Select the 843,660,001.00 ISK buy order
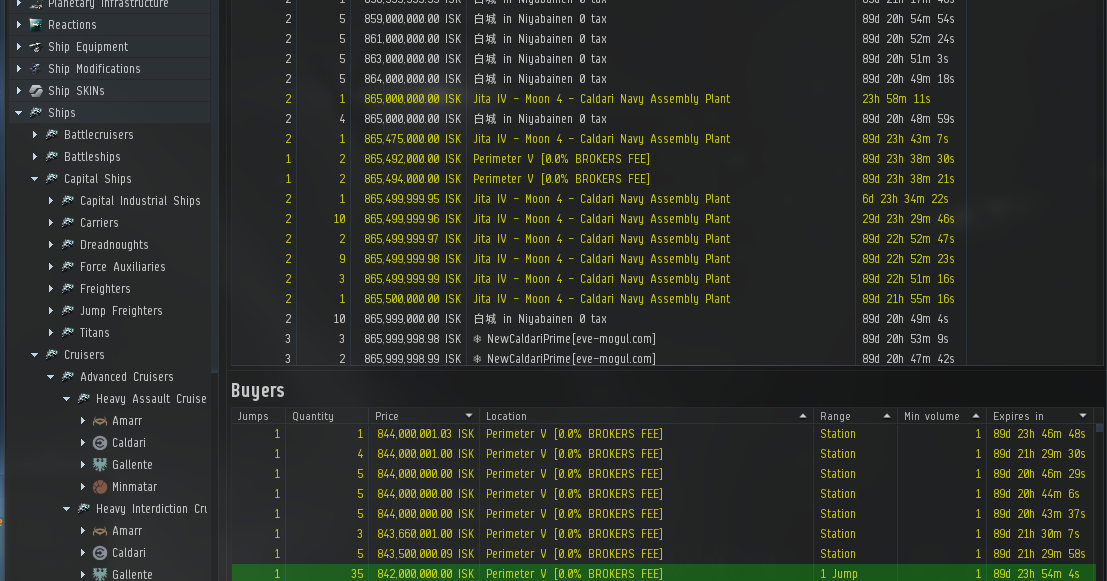 pyautogui.click(x=664, y=534)
